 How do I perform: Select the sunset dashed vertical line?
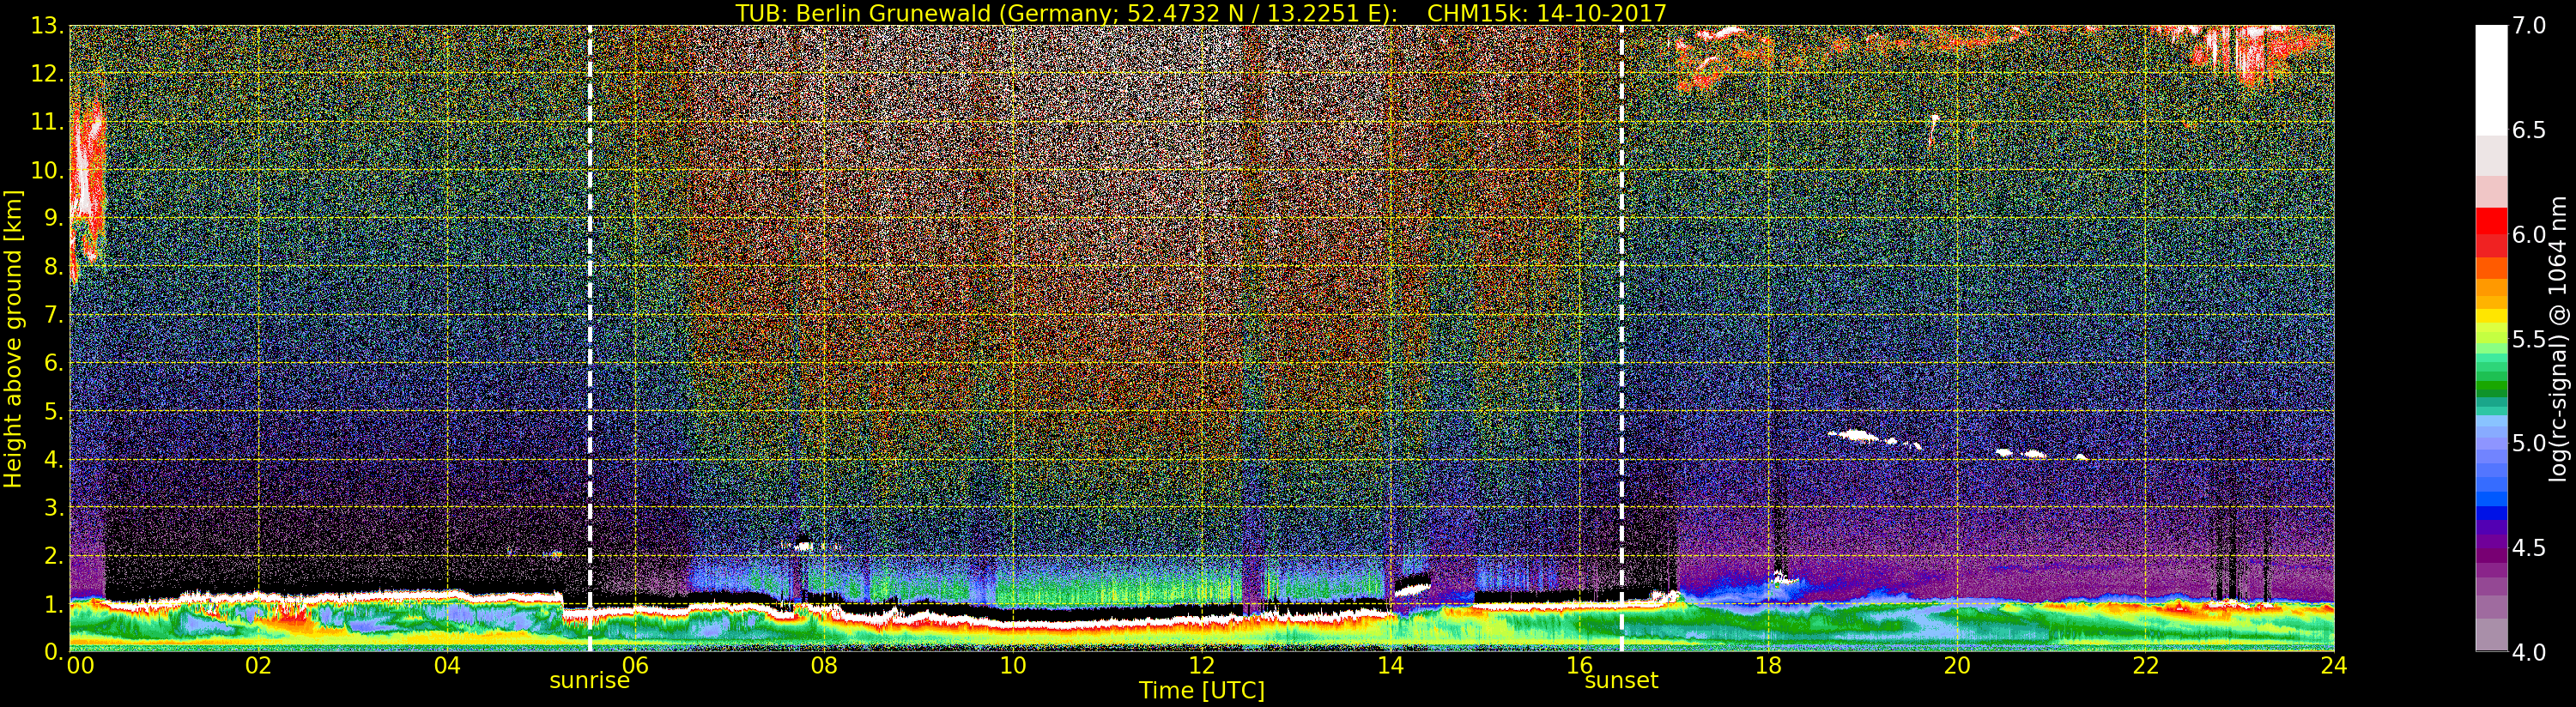(x=1621, y=338)
